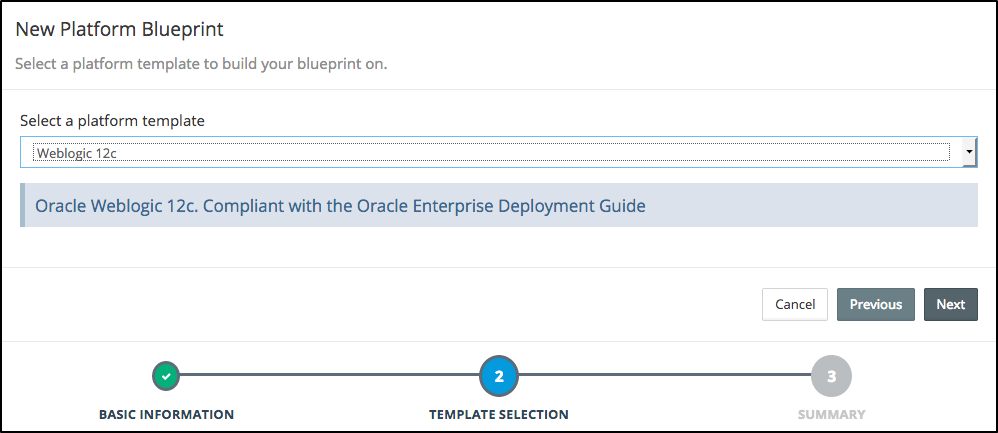Click the green checkmark step icon
Screen dimensions: 998x433
point(166,376)
